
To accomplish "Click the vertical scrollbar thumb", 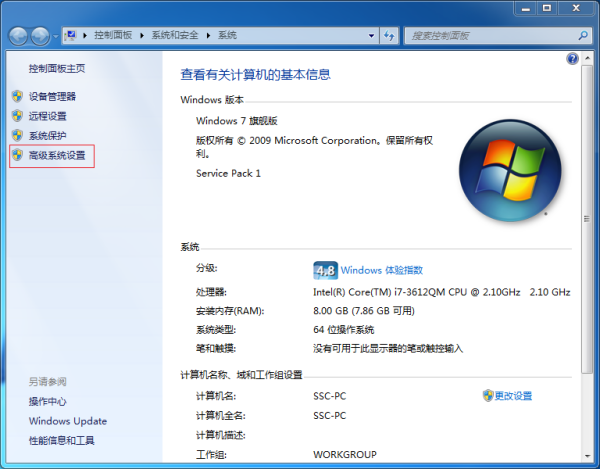I will click(x=587, y=219).
